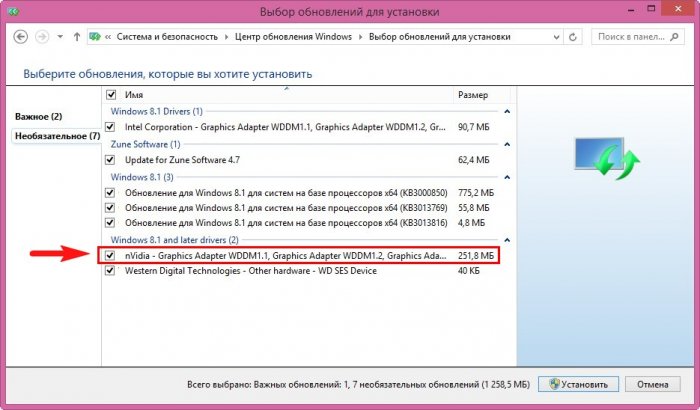This screenshot has height=410, width=700.
Task: Collapse the Zune Software group
Action: tap(507, 144)
